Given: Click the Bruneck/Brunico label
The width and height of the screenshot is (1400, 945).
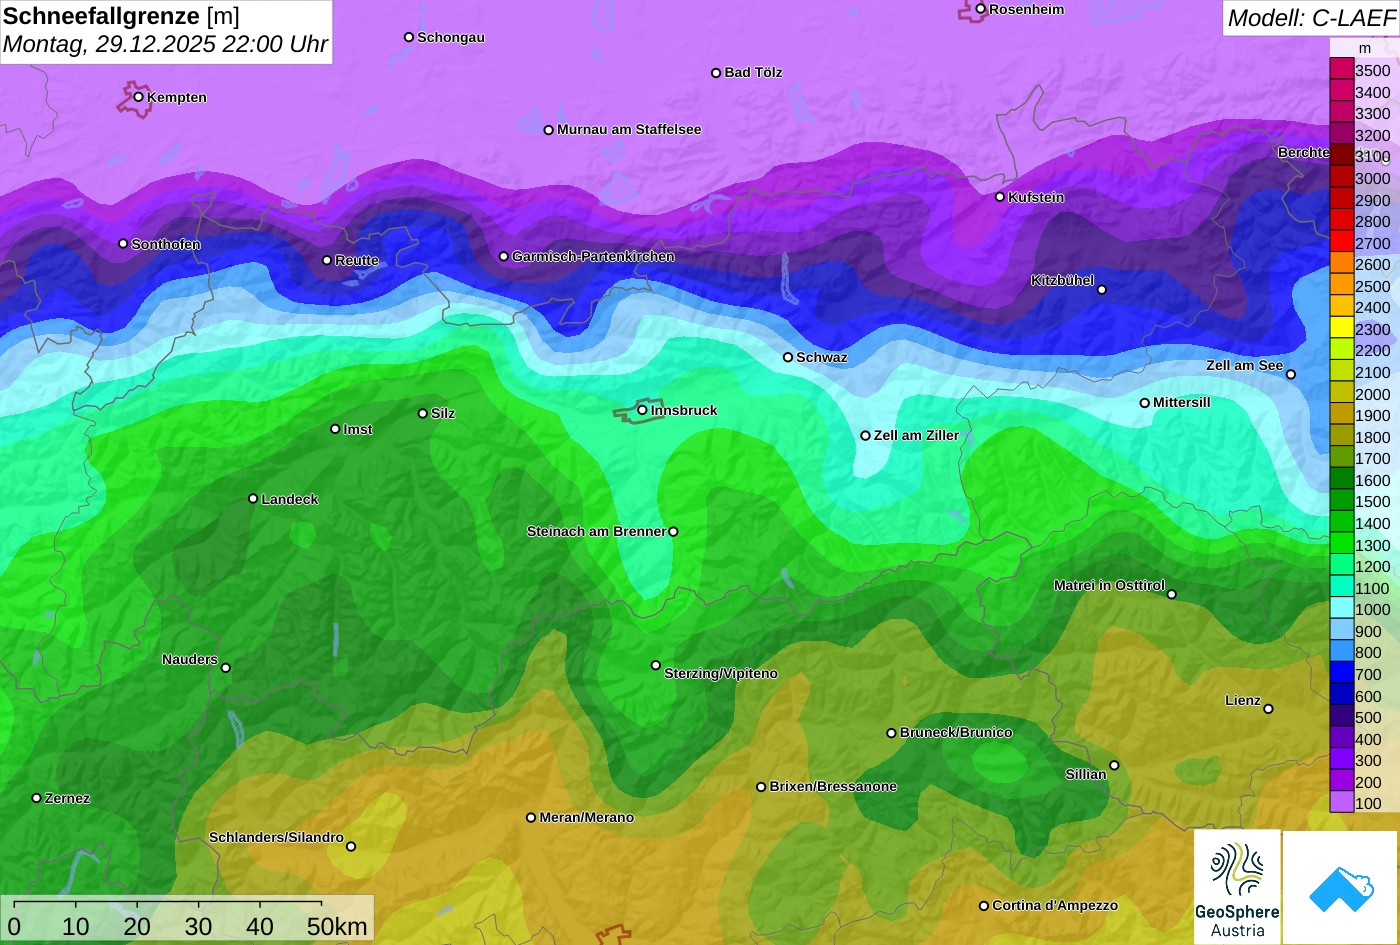Looking at the screenshot, I should [x=956, y=732].
